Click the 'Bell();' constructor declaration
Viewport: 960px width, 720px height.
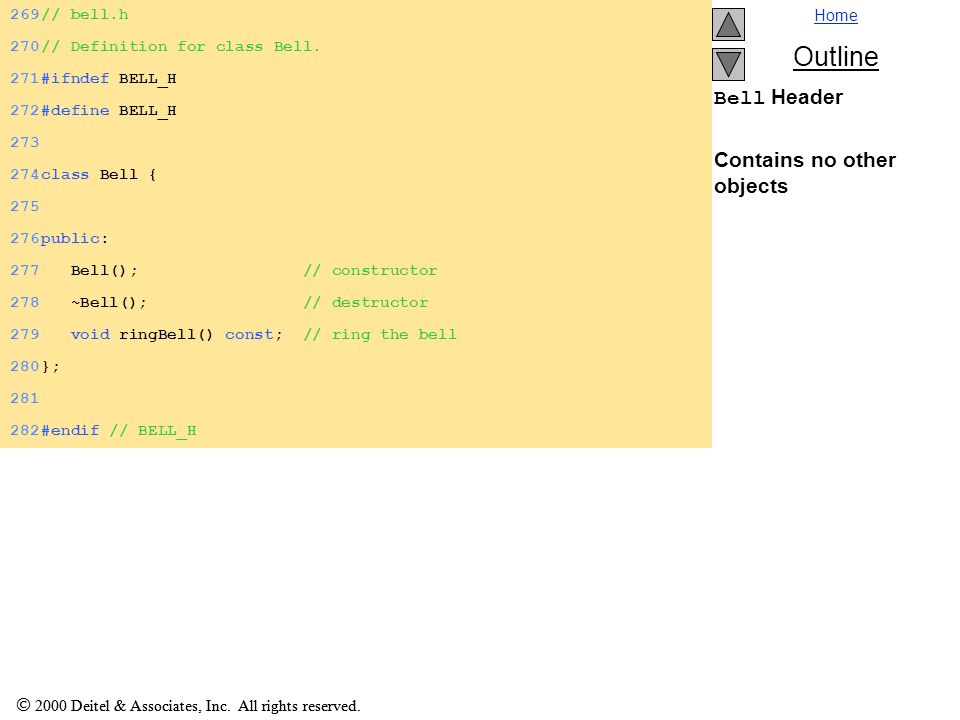click(104, 271)
